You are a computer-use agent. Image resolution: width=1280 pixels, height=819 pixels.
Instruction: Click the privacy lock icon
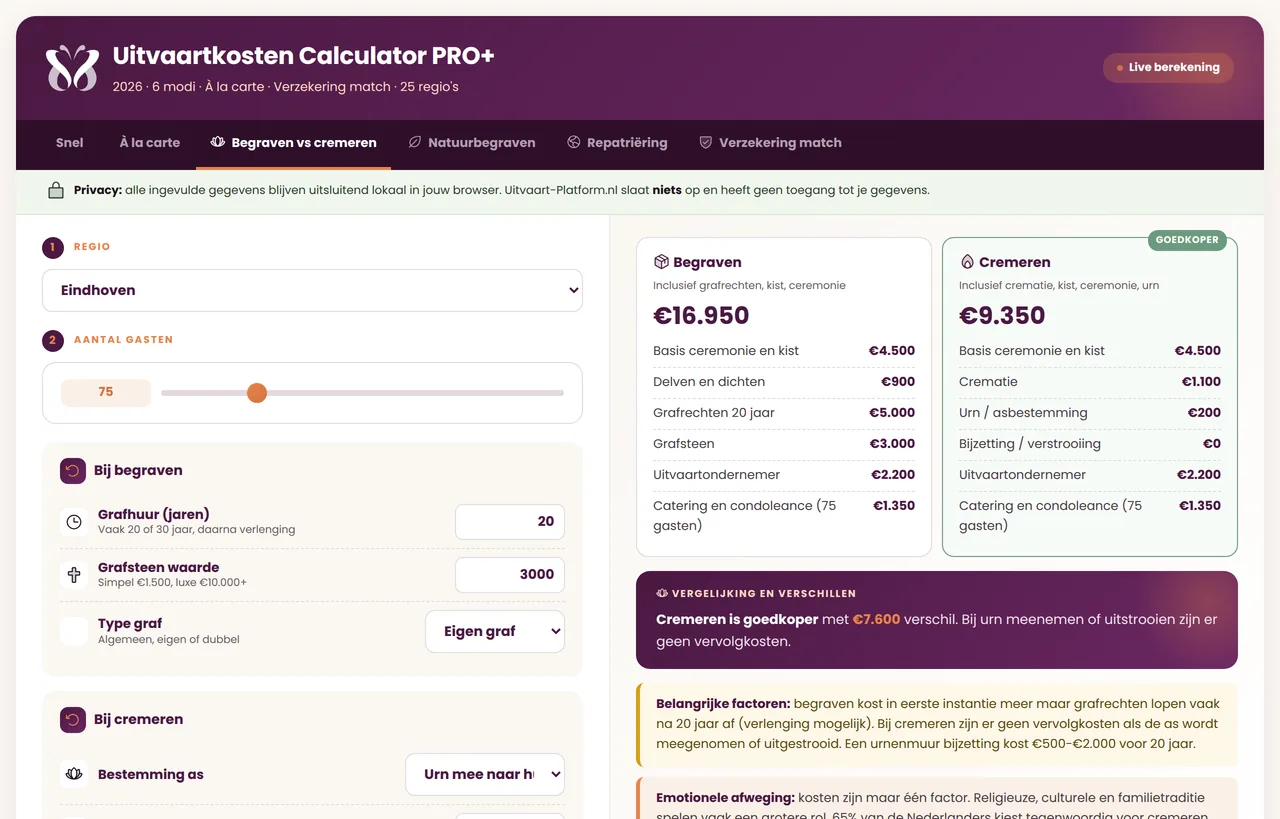pos(56,190)
